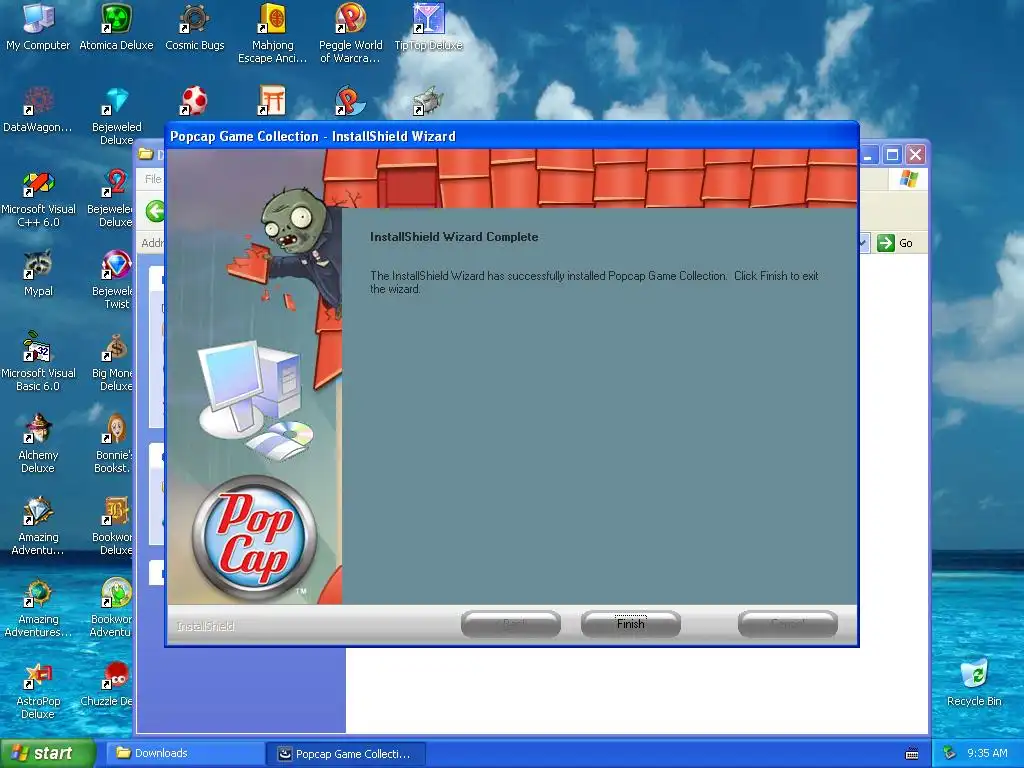Open the File menu in Downloads window
1024x768 pixels.
153,179
